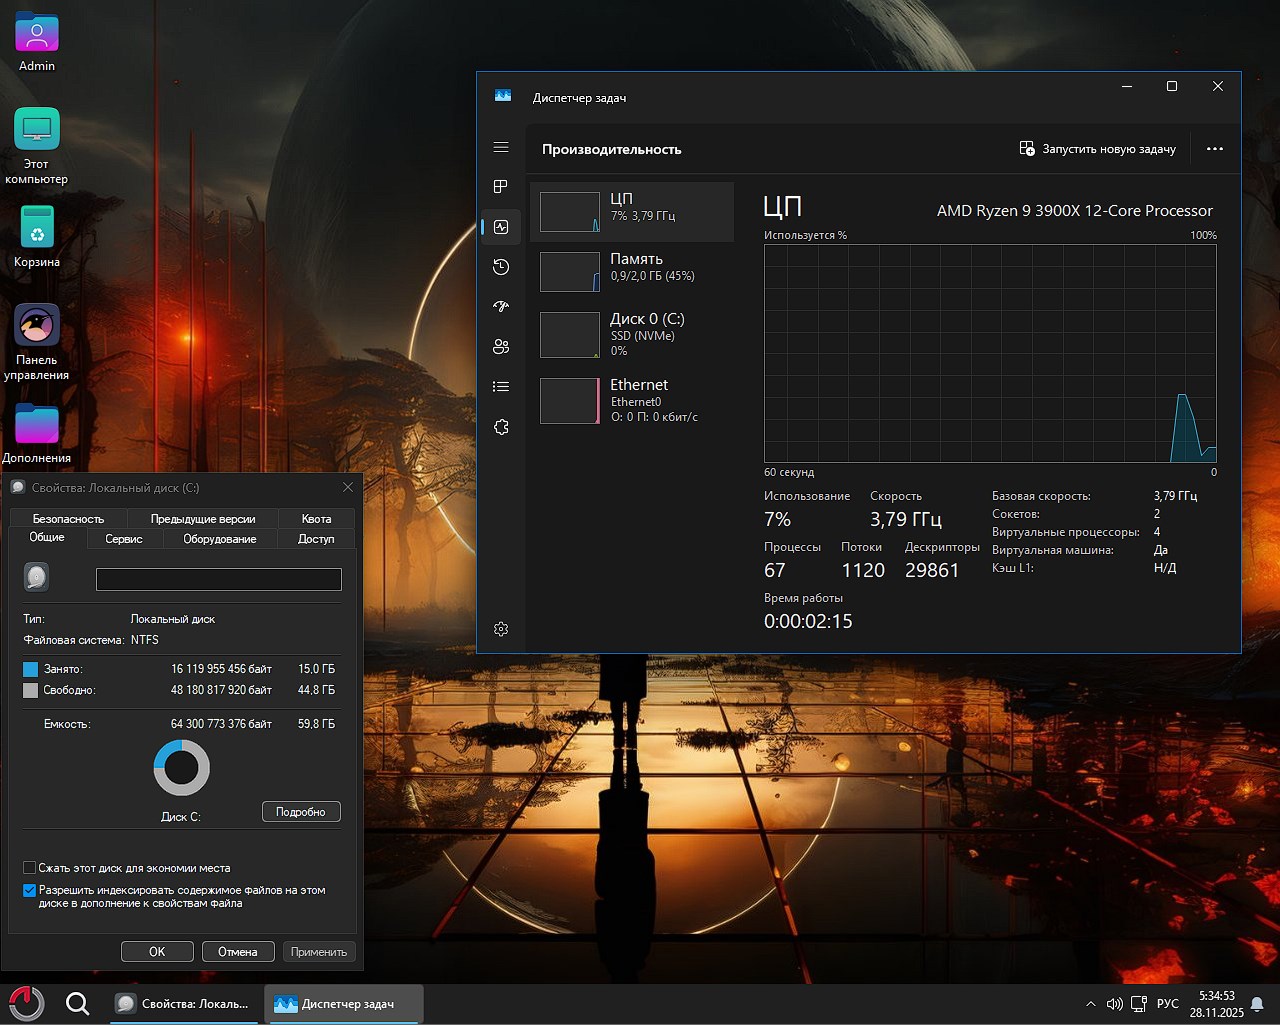1280x1025 pixels.
Task: Open the Services puzzle icon in sidebar
Action: [501, 427]
